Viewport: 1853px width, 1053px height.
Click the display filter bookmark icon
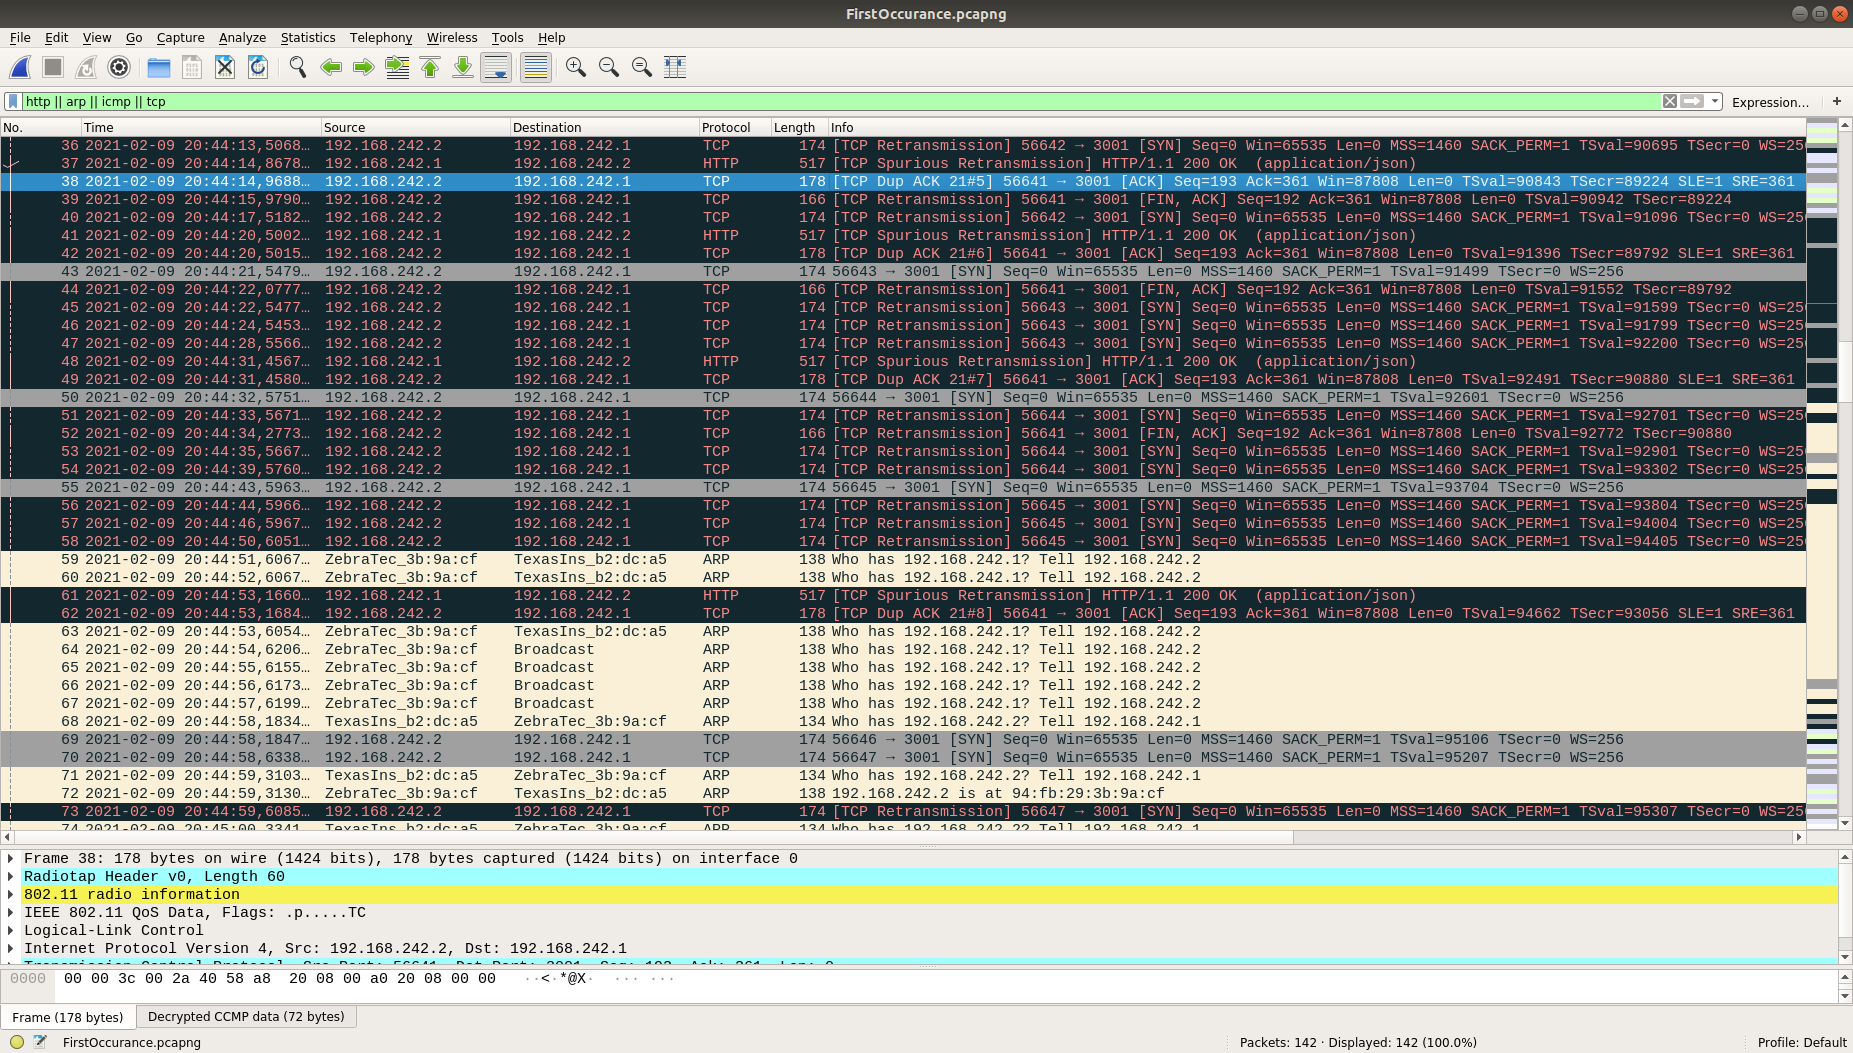click(13, 101)
